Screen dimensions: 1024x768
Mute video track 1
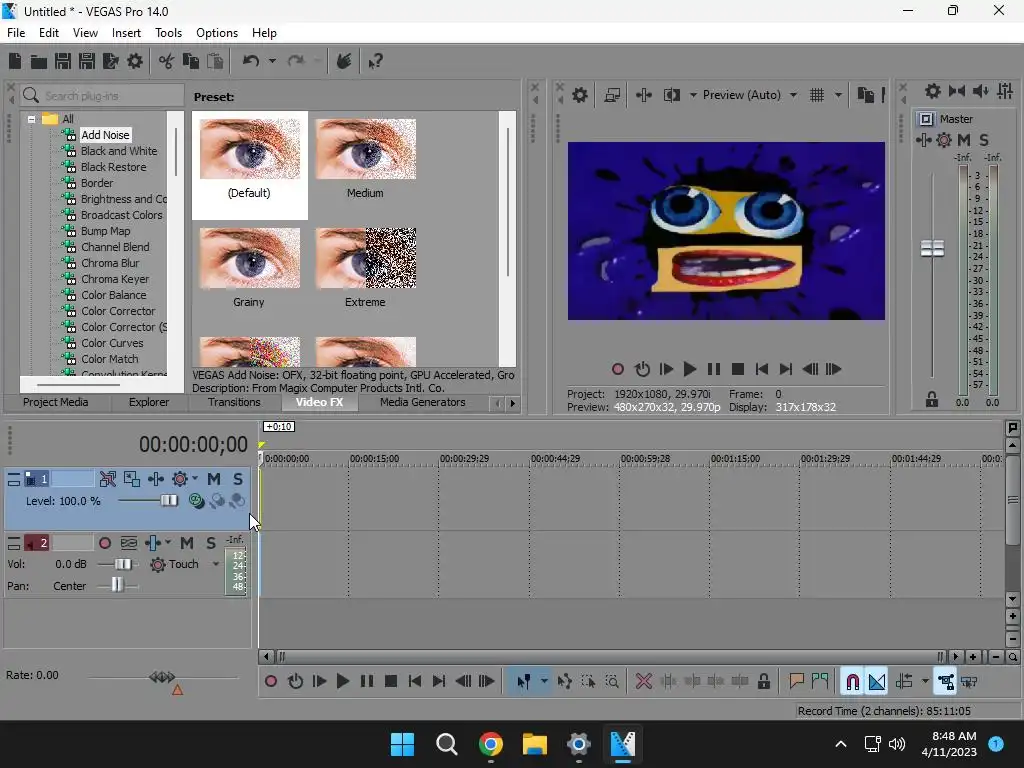(214, 479)
